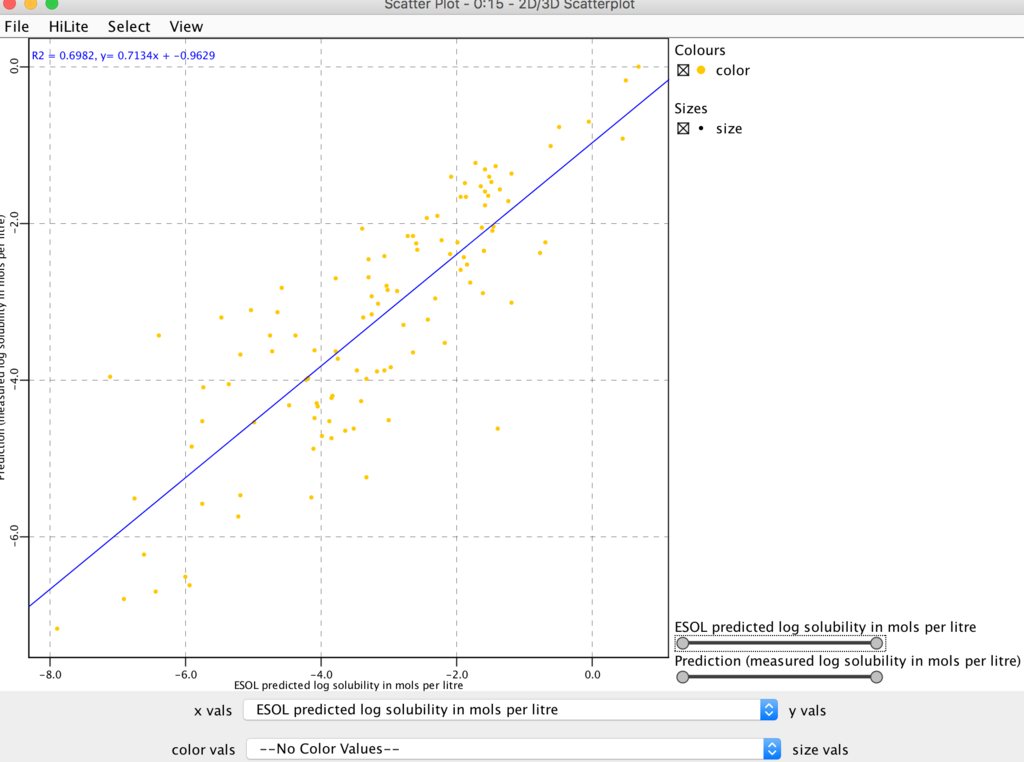The height and width of the screenshot is (762, 1024).
Task: Open the color vals dropdown
Action: pyautogui.click(x=511, y=749)
